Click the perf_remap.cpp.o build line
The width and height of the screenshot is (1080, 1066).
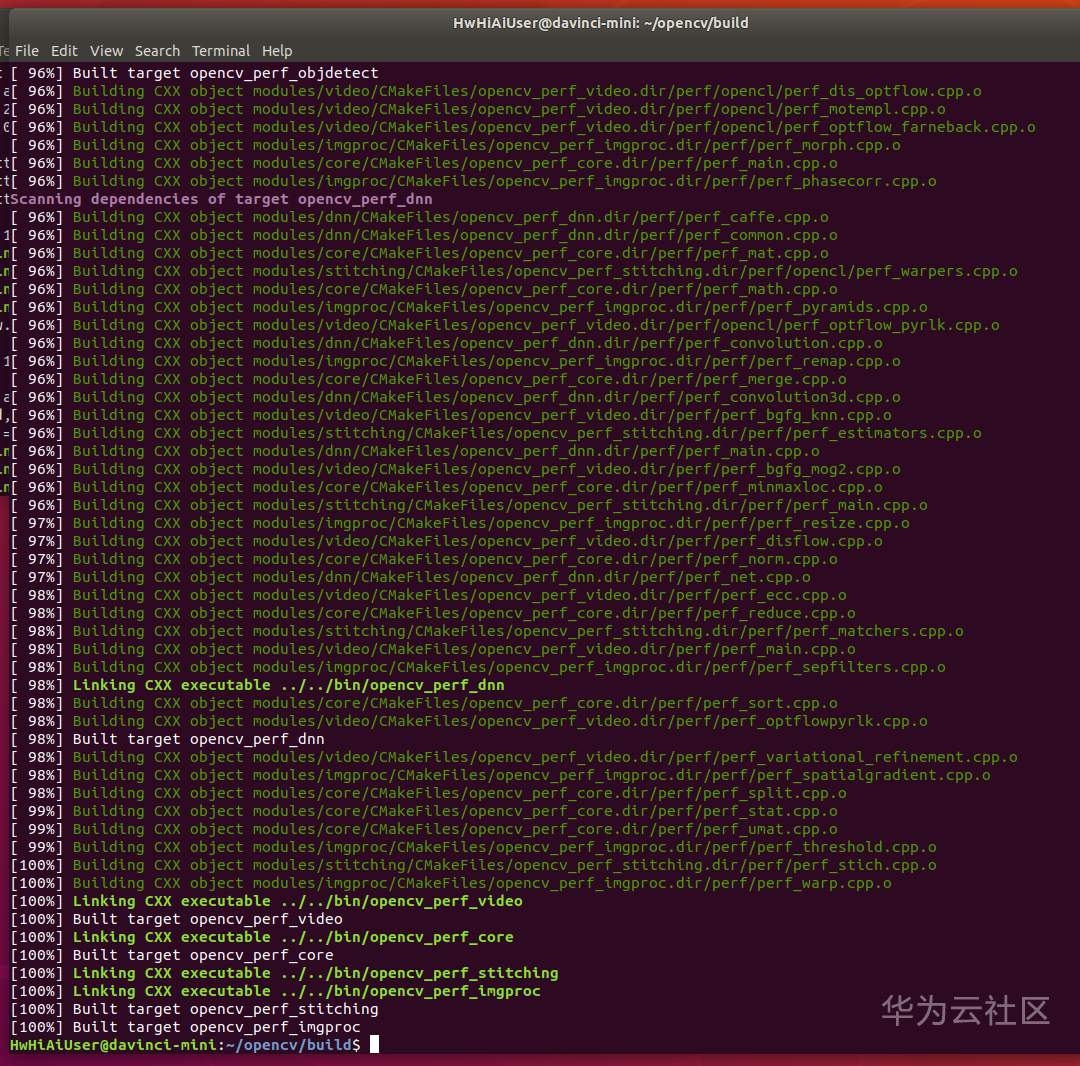(455, 361)
